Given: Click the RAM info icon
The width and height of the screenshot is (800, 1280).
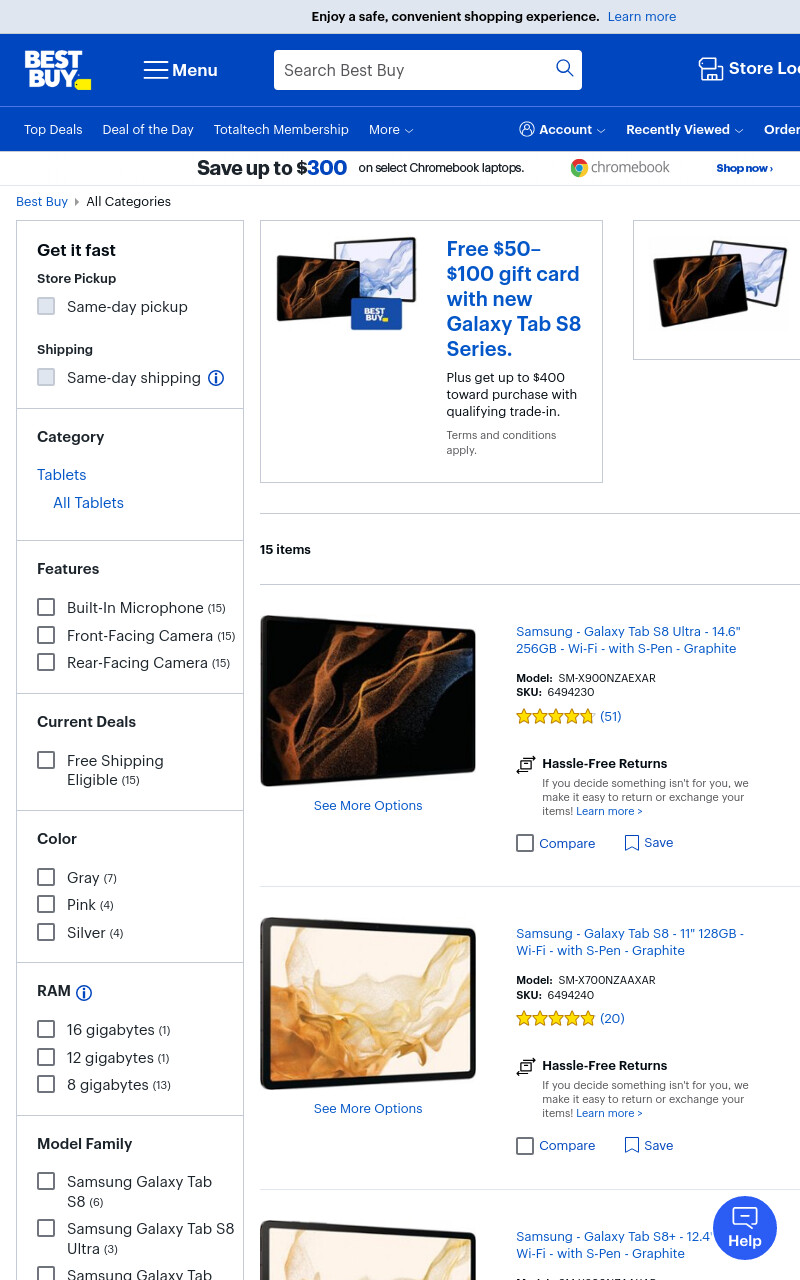Looking at the screenshot, I should [84, 993].
